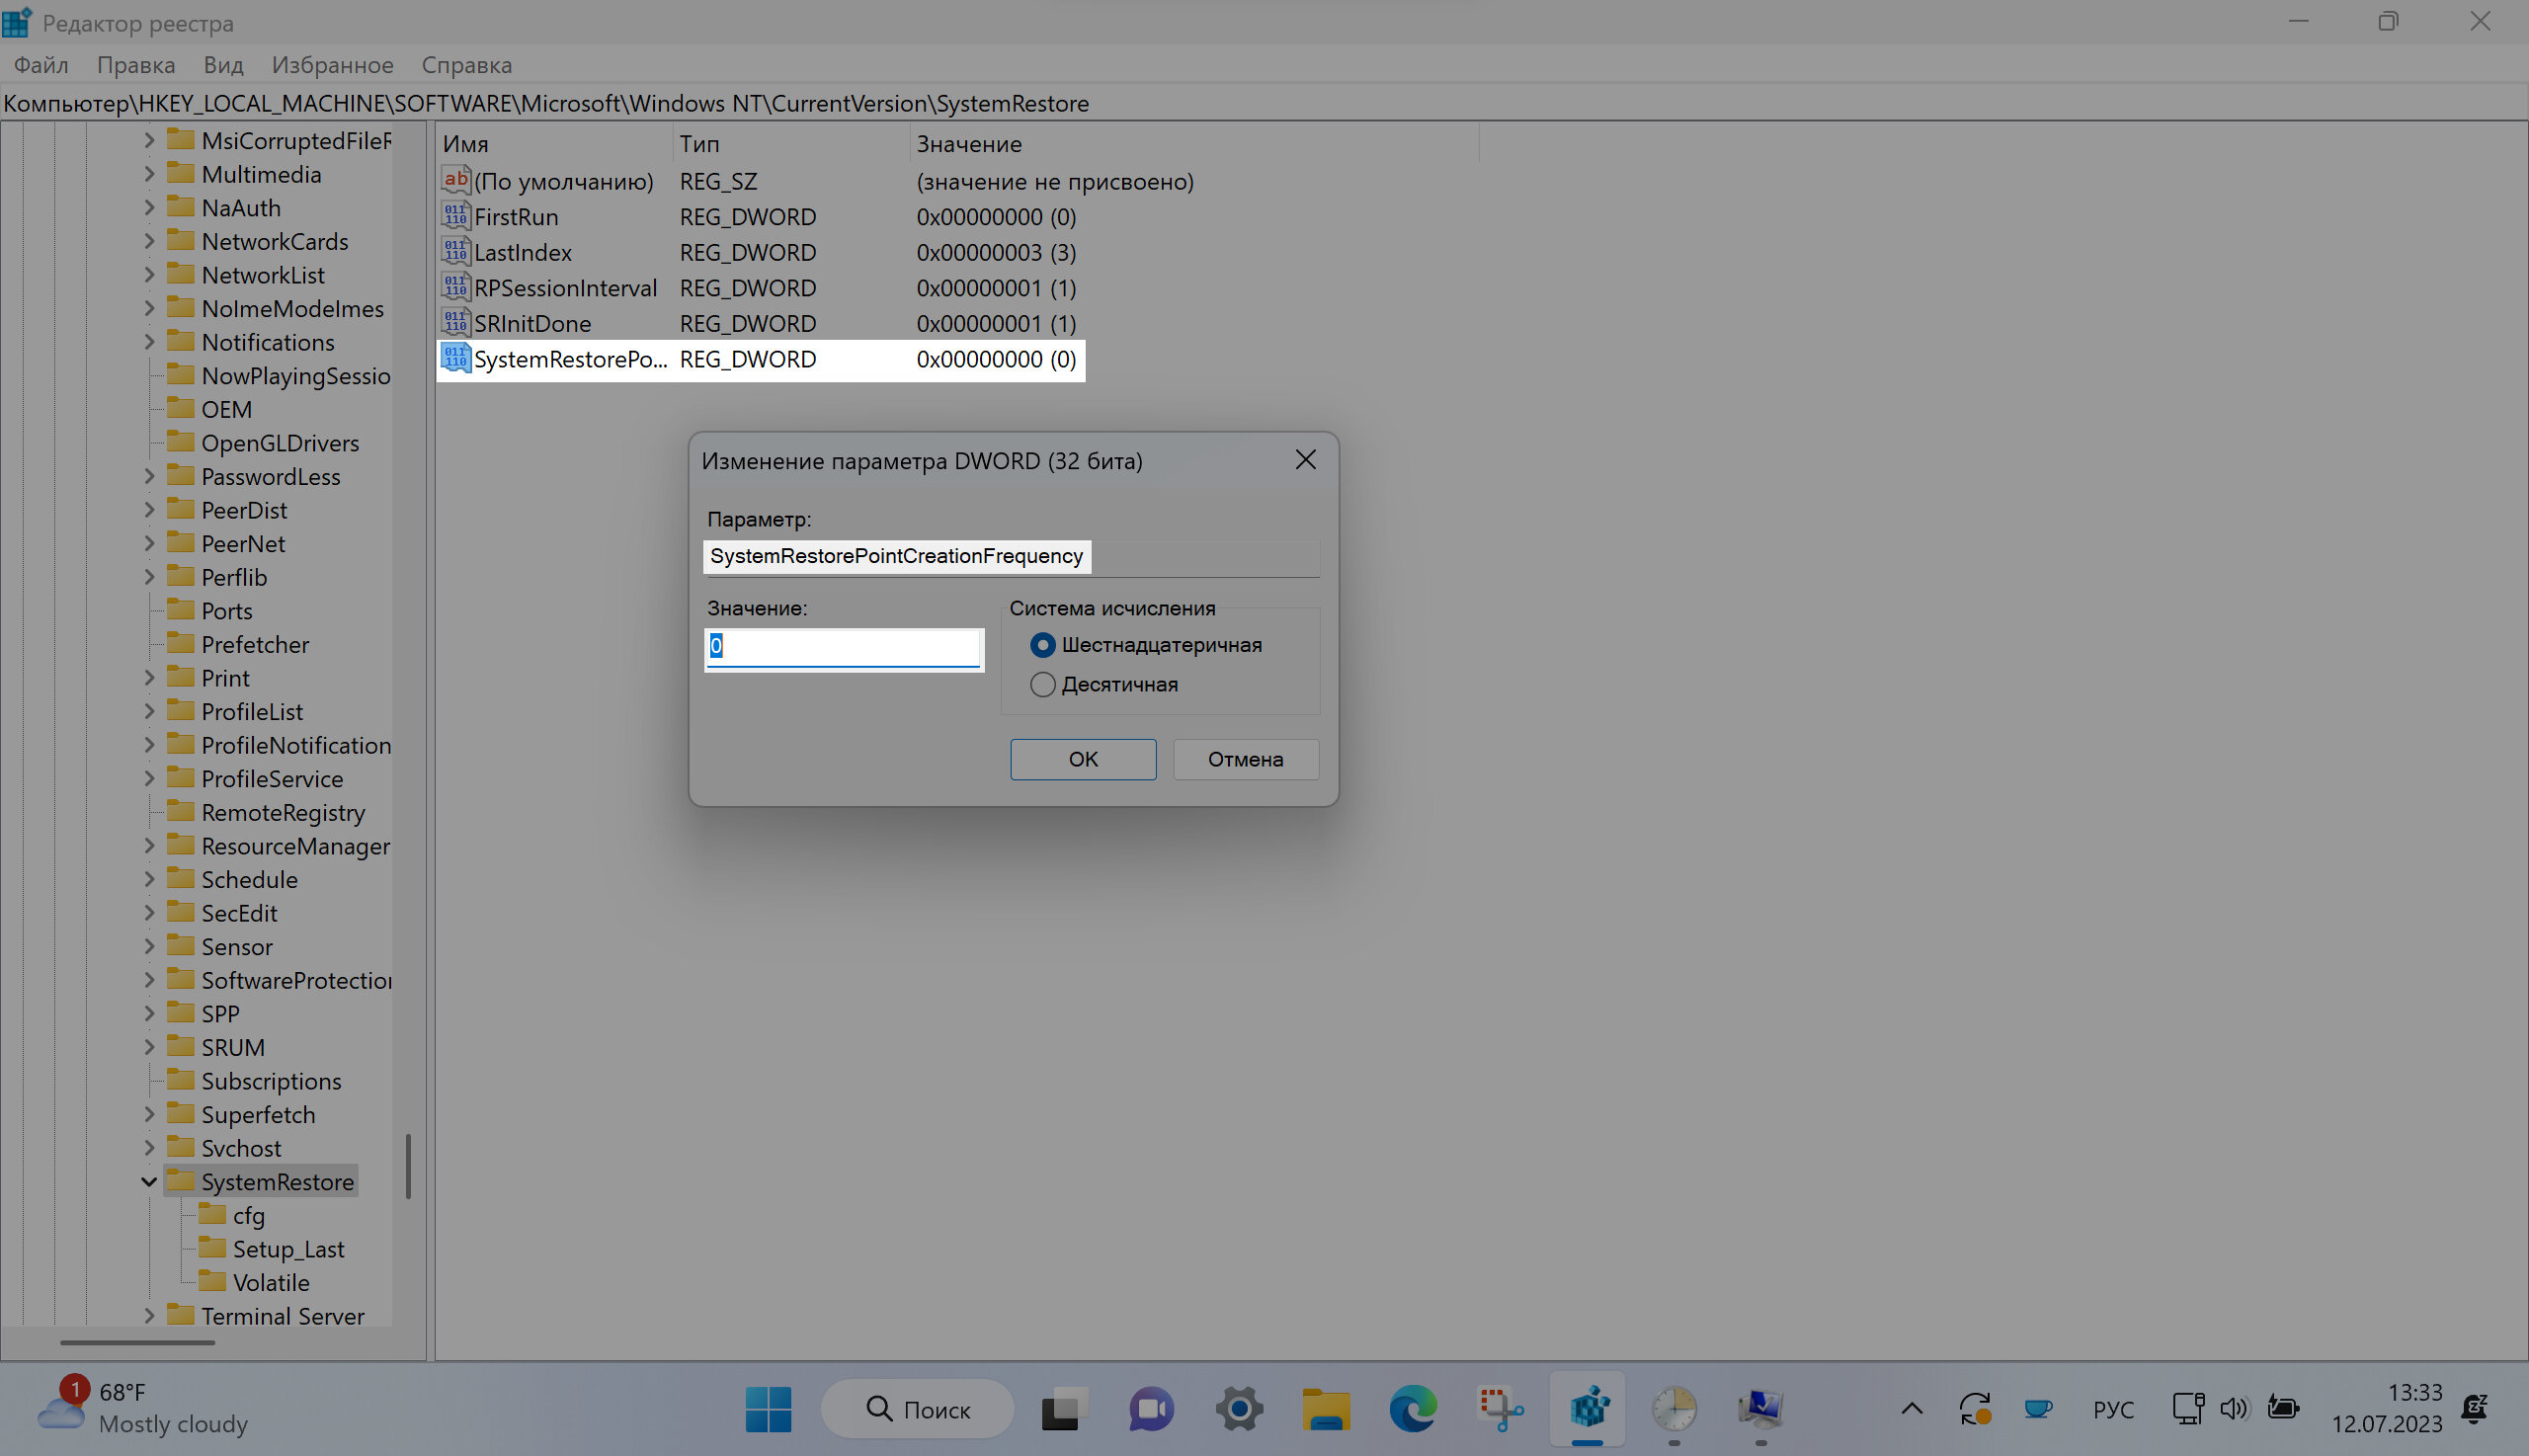
Task: Select the RPSessionInterval DWORD icon
Action: (455, 288)
